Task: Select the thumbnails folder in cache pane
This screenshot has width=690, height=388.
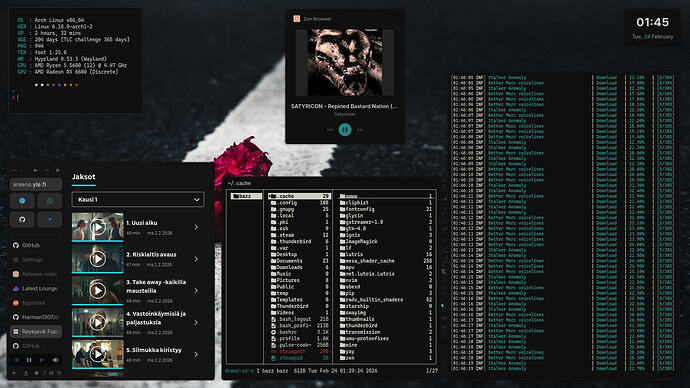Action: pyautogui.click(x=386, y=319)
